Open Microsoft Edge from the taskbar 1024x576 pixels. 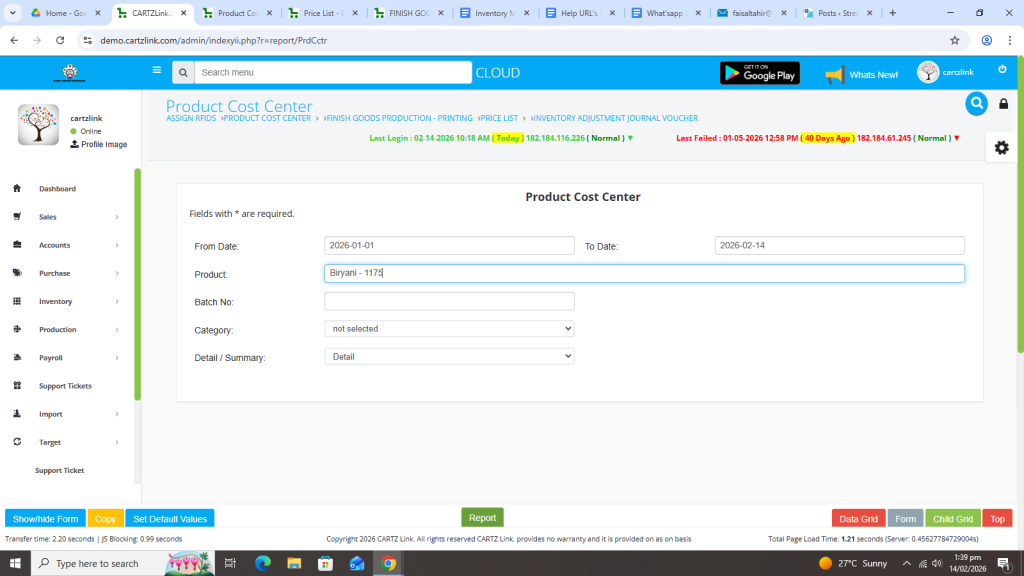(x=263, y=563)
